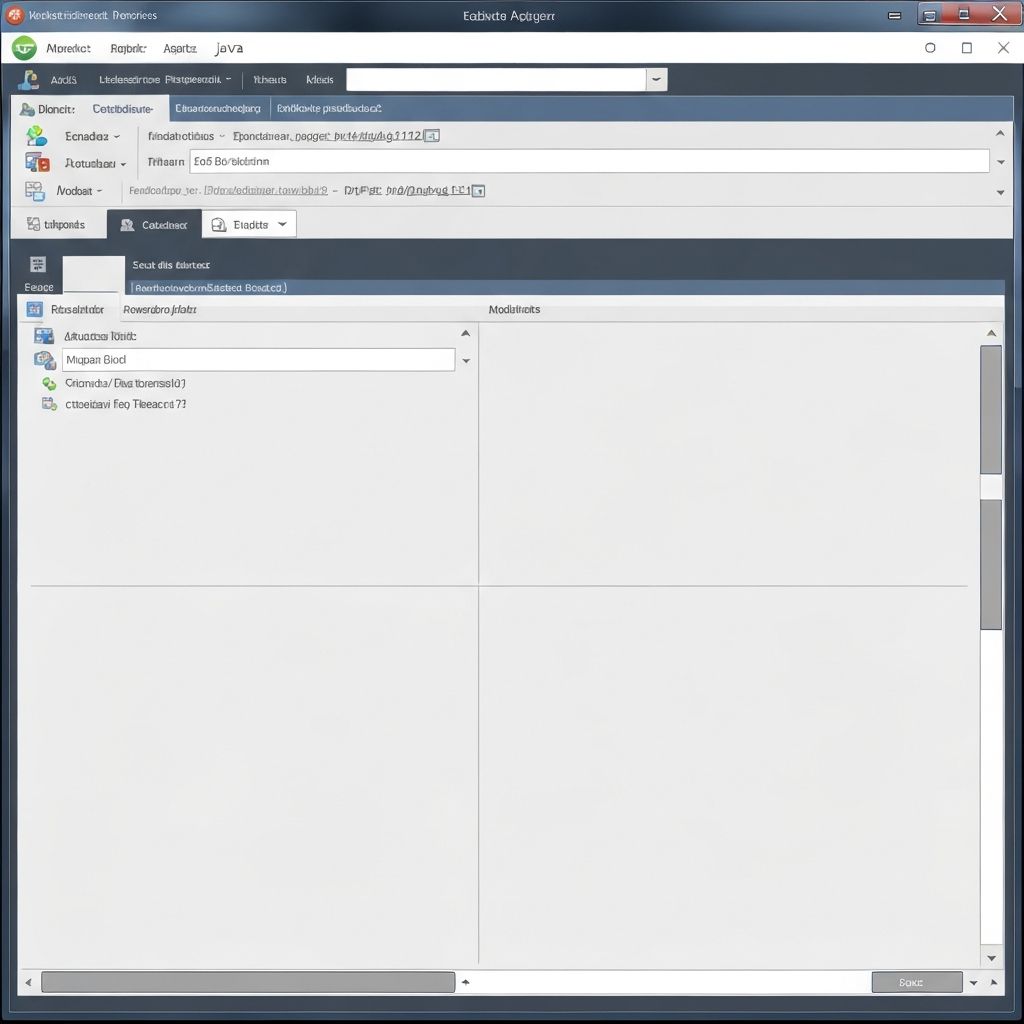1024x1024 pixels.
Task: Expand the Etadits dropdown
Action: click(x=282, y=225)
